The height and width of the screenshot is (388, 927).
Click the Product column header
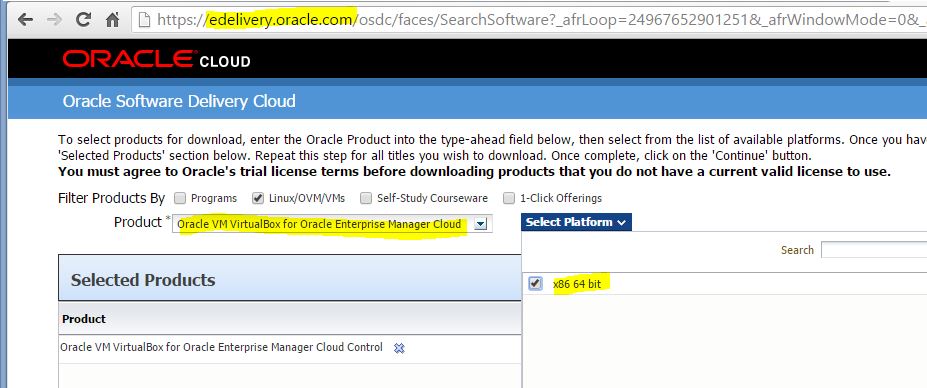coord(84,319)
